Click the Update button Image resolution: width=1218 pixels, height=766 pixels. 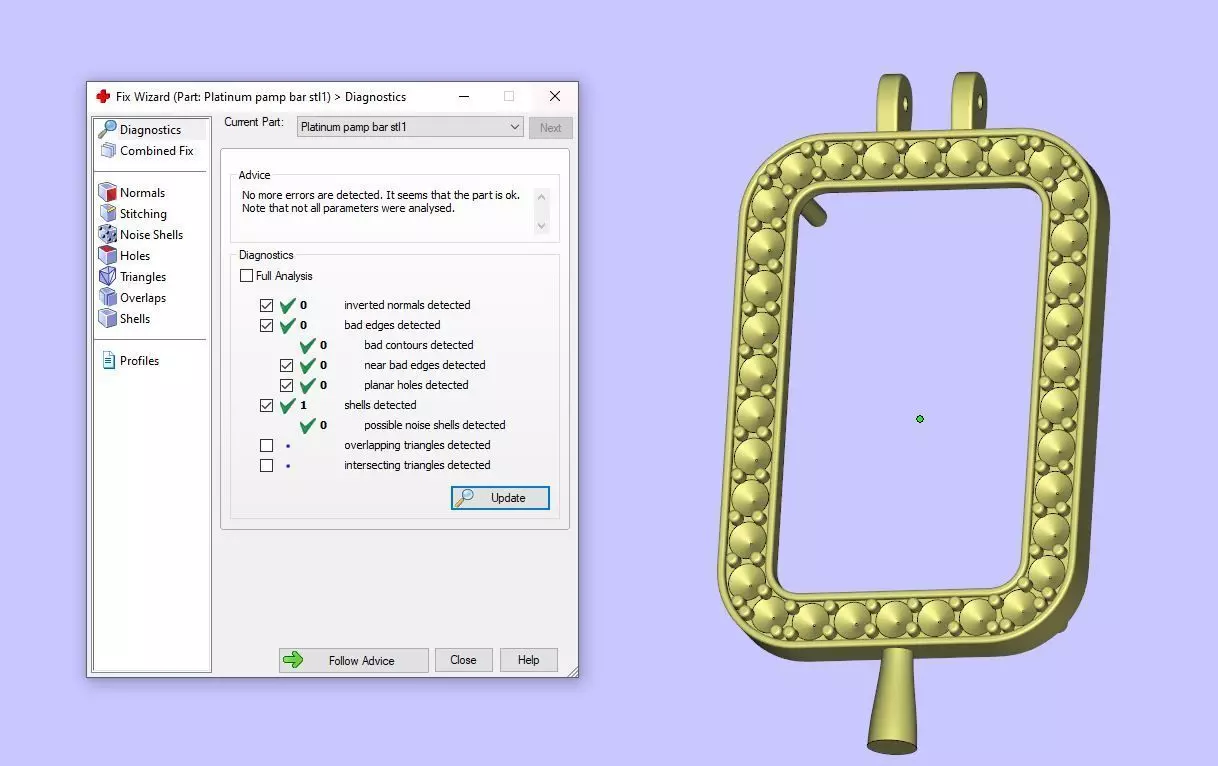(x=500, y=498)
